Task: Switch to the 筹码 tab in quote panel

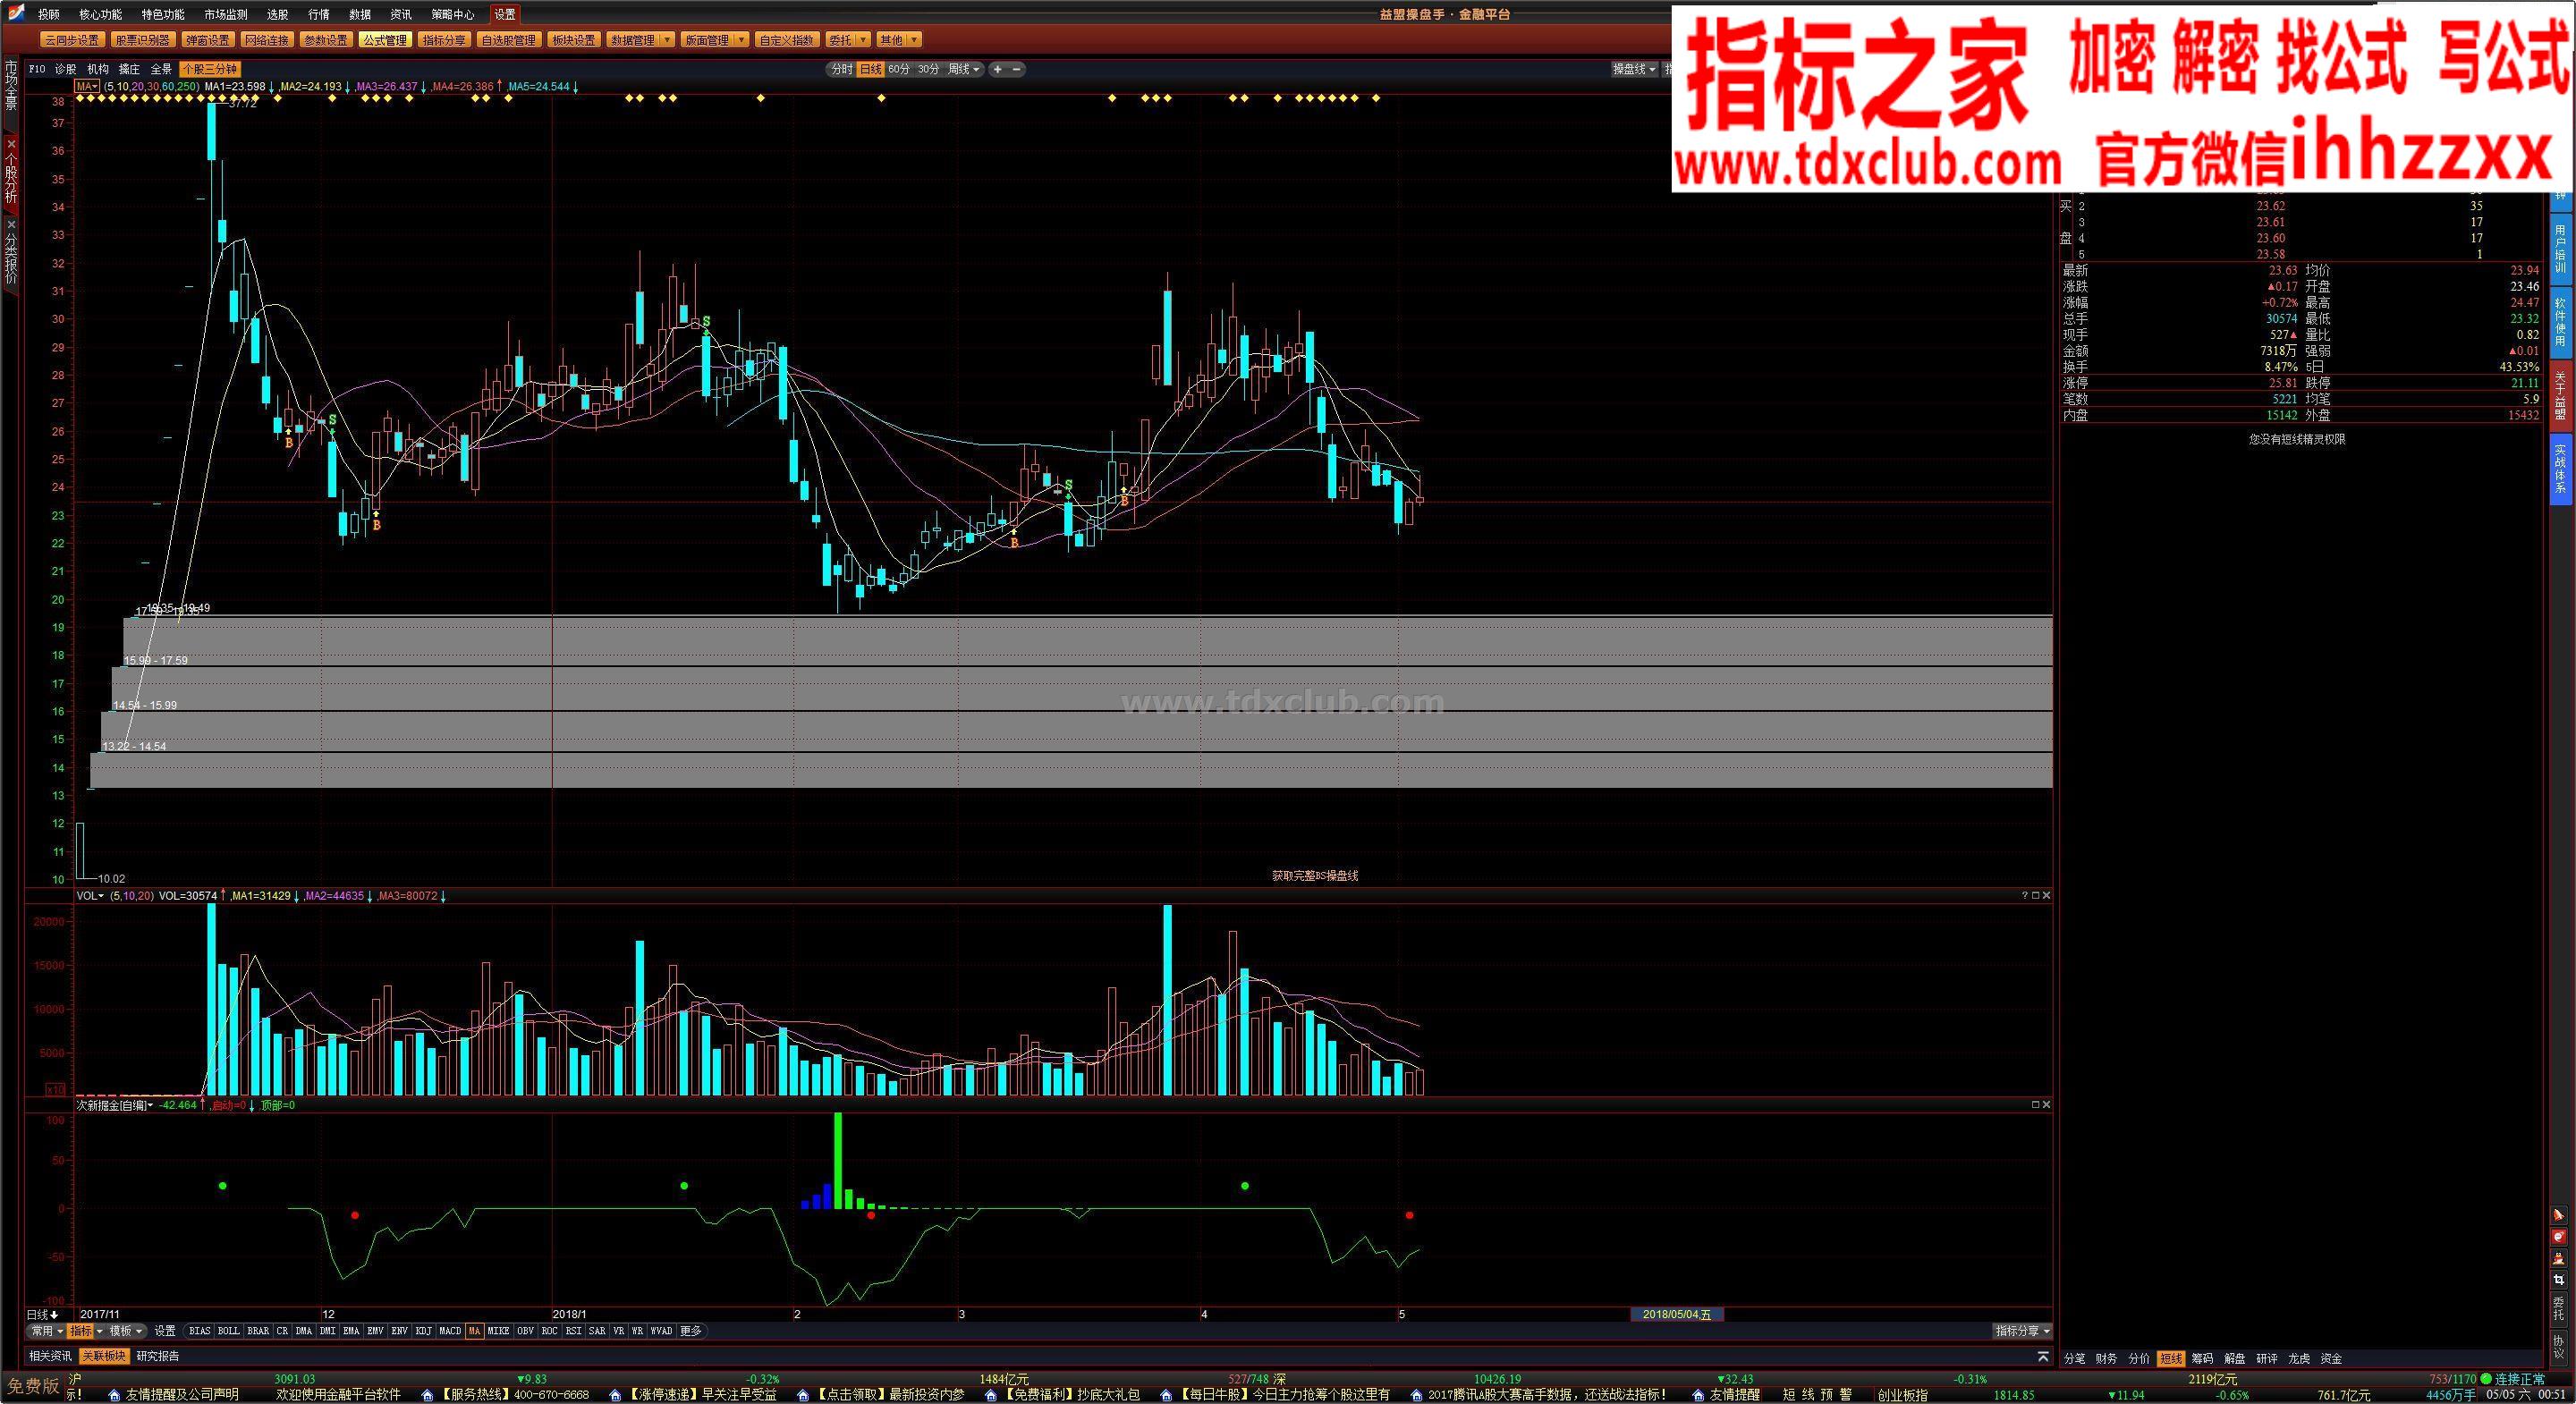Action: pyautogui.click(x=2202, y=1358)
